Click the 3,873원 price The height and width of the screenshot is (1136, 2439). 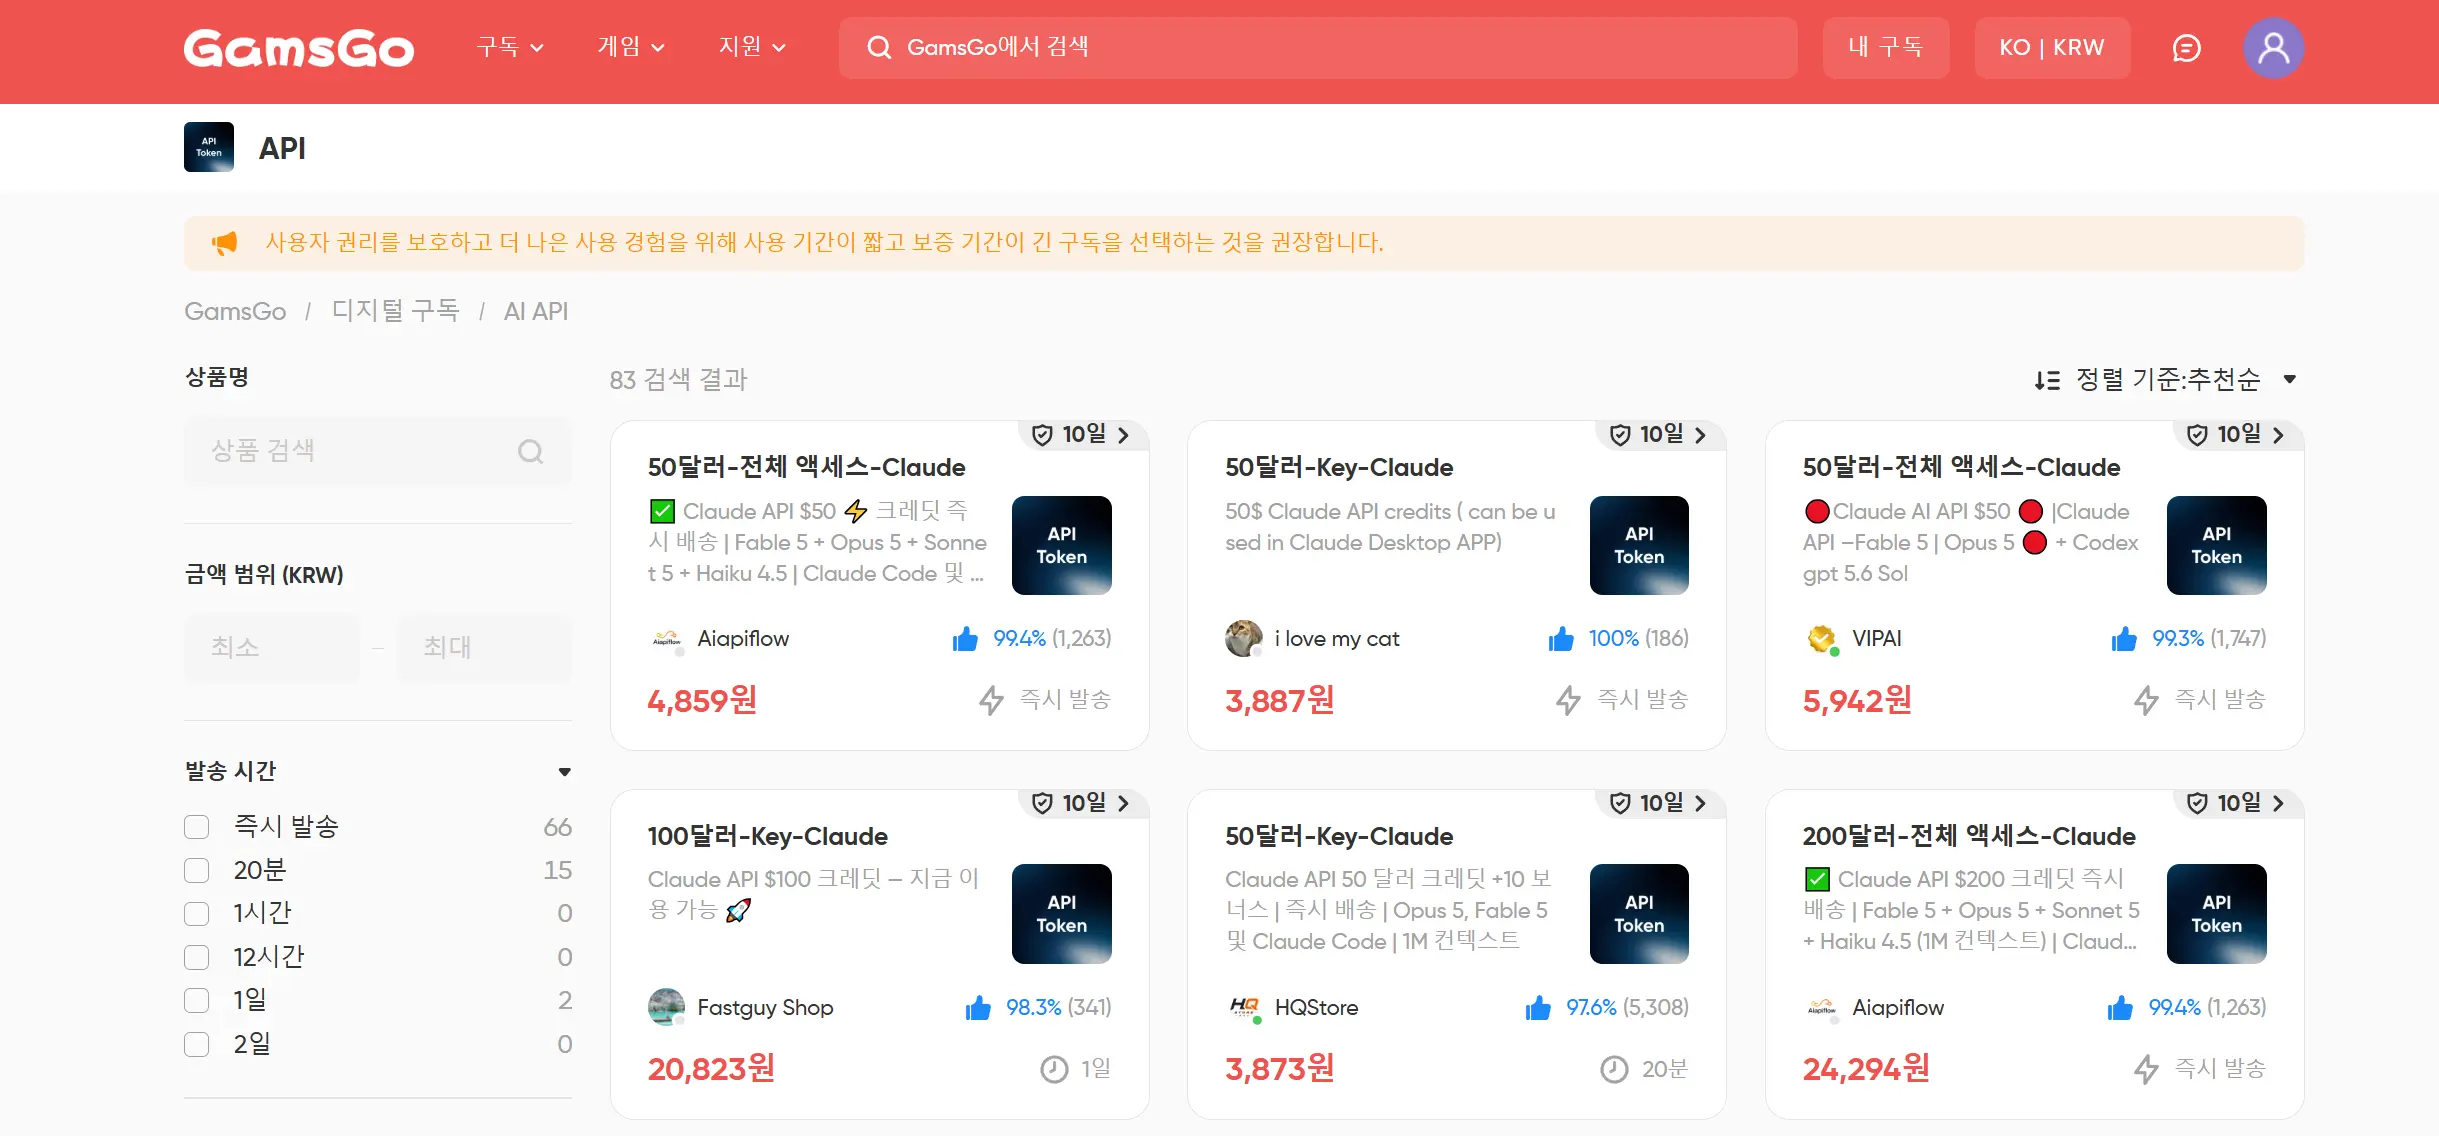point(1280,1069)
